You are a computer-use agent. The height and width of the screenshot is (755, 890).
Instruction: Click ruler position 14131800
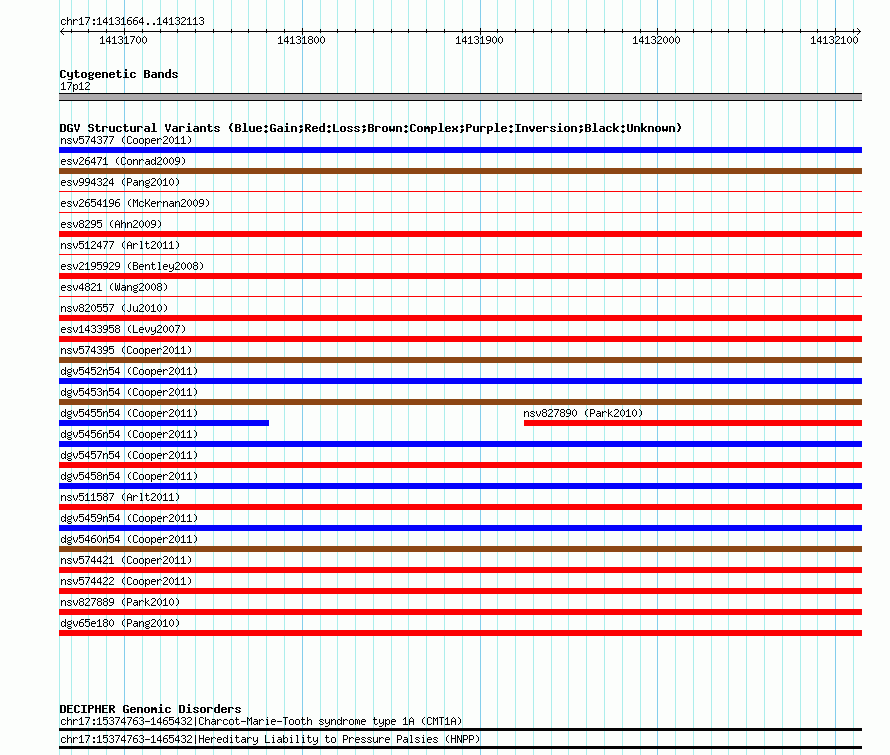(x=301, y=40)
